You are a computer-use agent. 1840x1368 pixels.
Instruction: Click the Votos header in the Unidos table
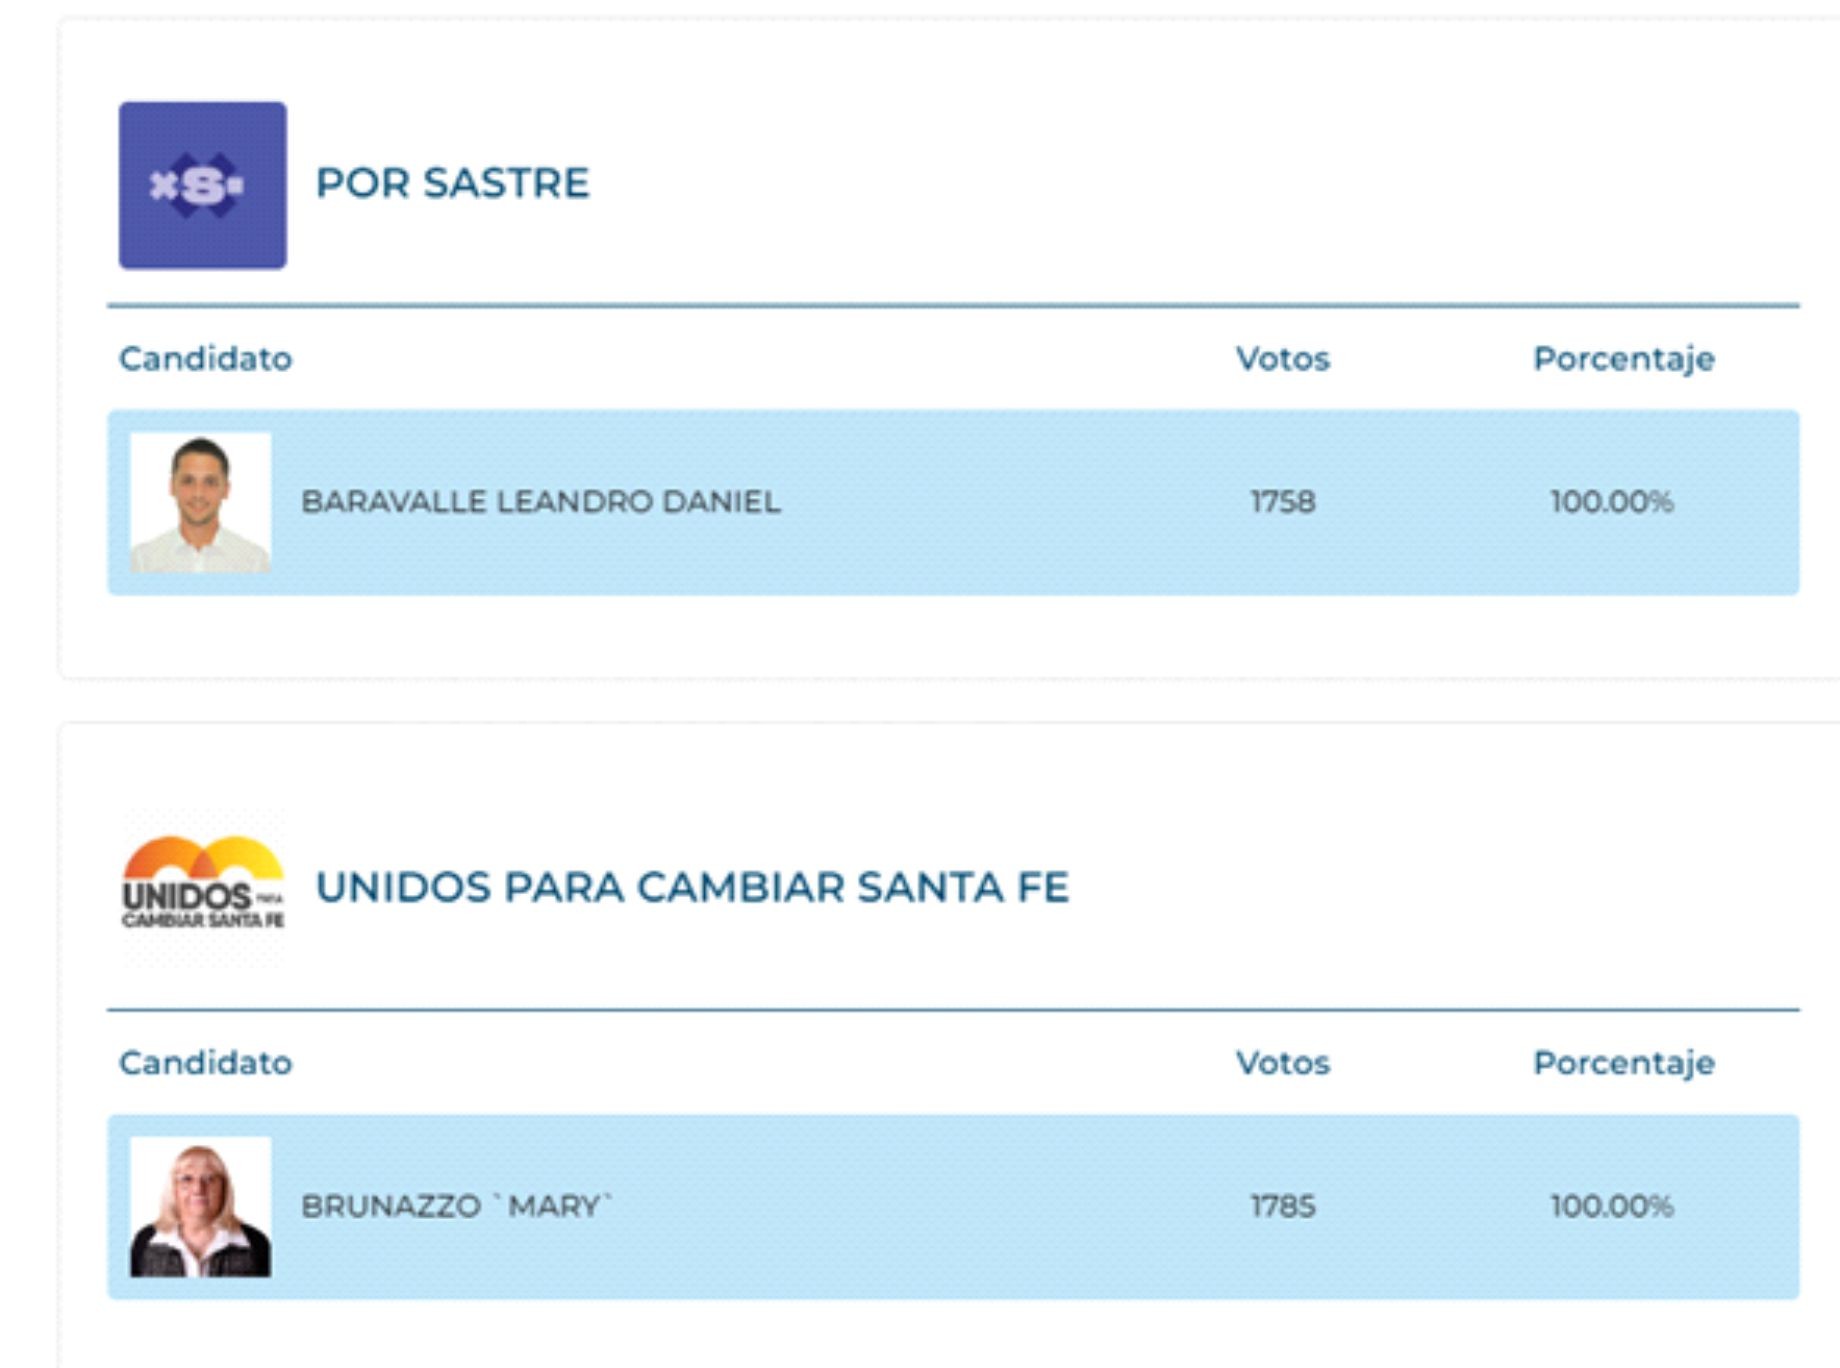point(1283,1063)
